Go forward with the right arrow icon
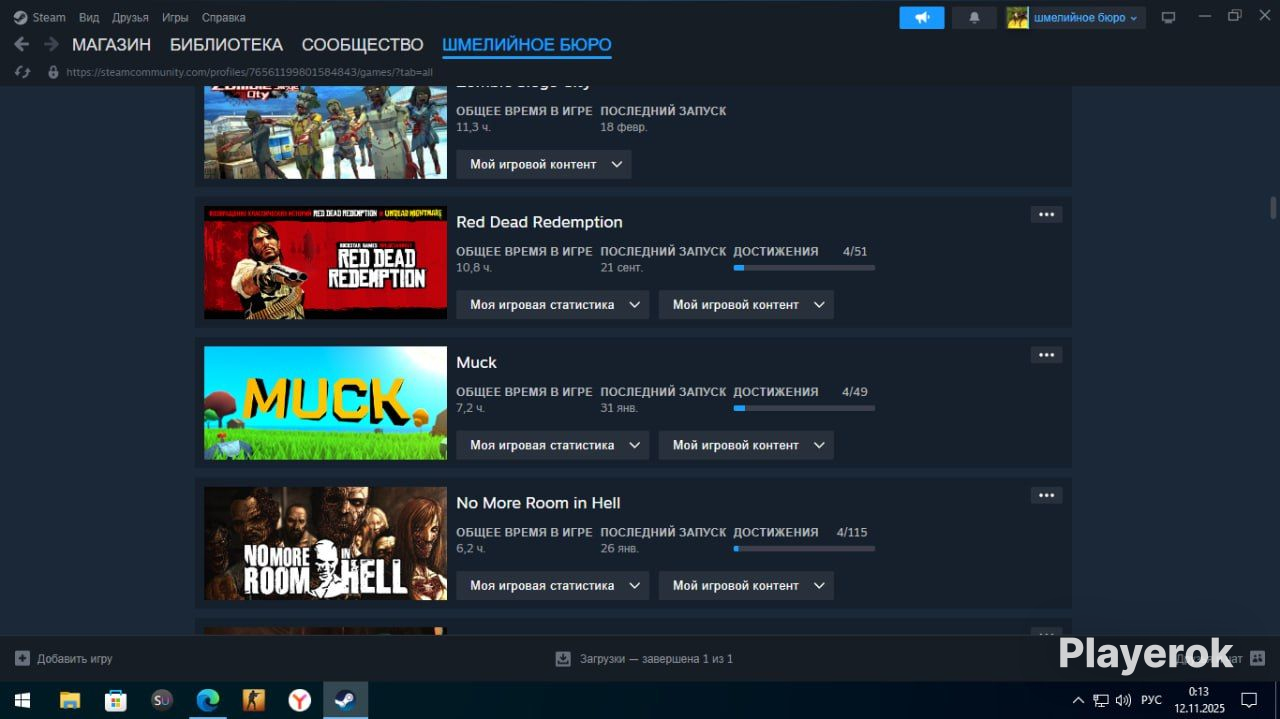This screenshot has width=1280, height=719. [51, 44]
